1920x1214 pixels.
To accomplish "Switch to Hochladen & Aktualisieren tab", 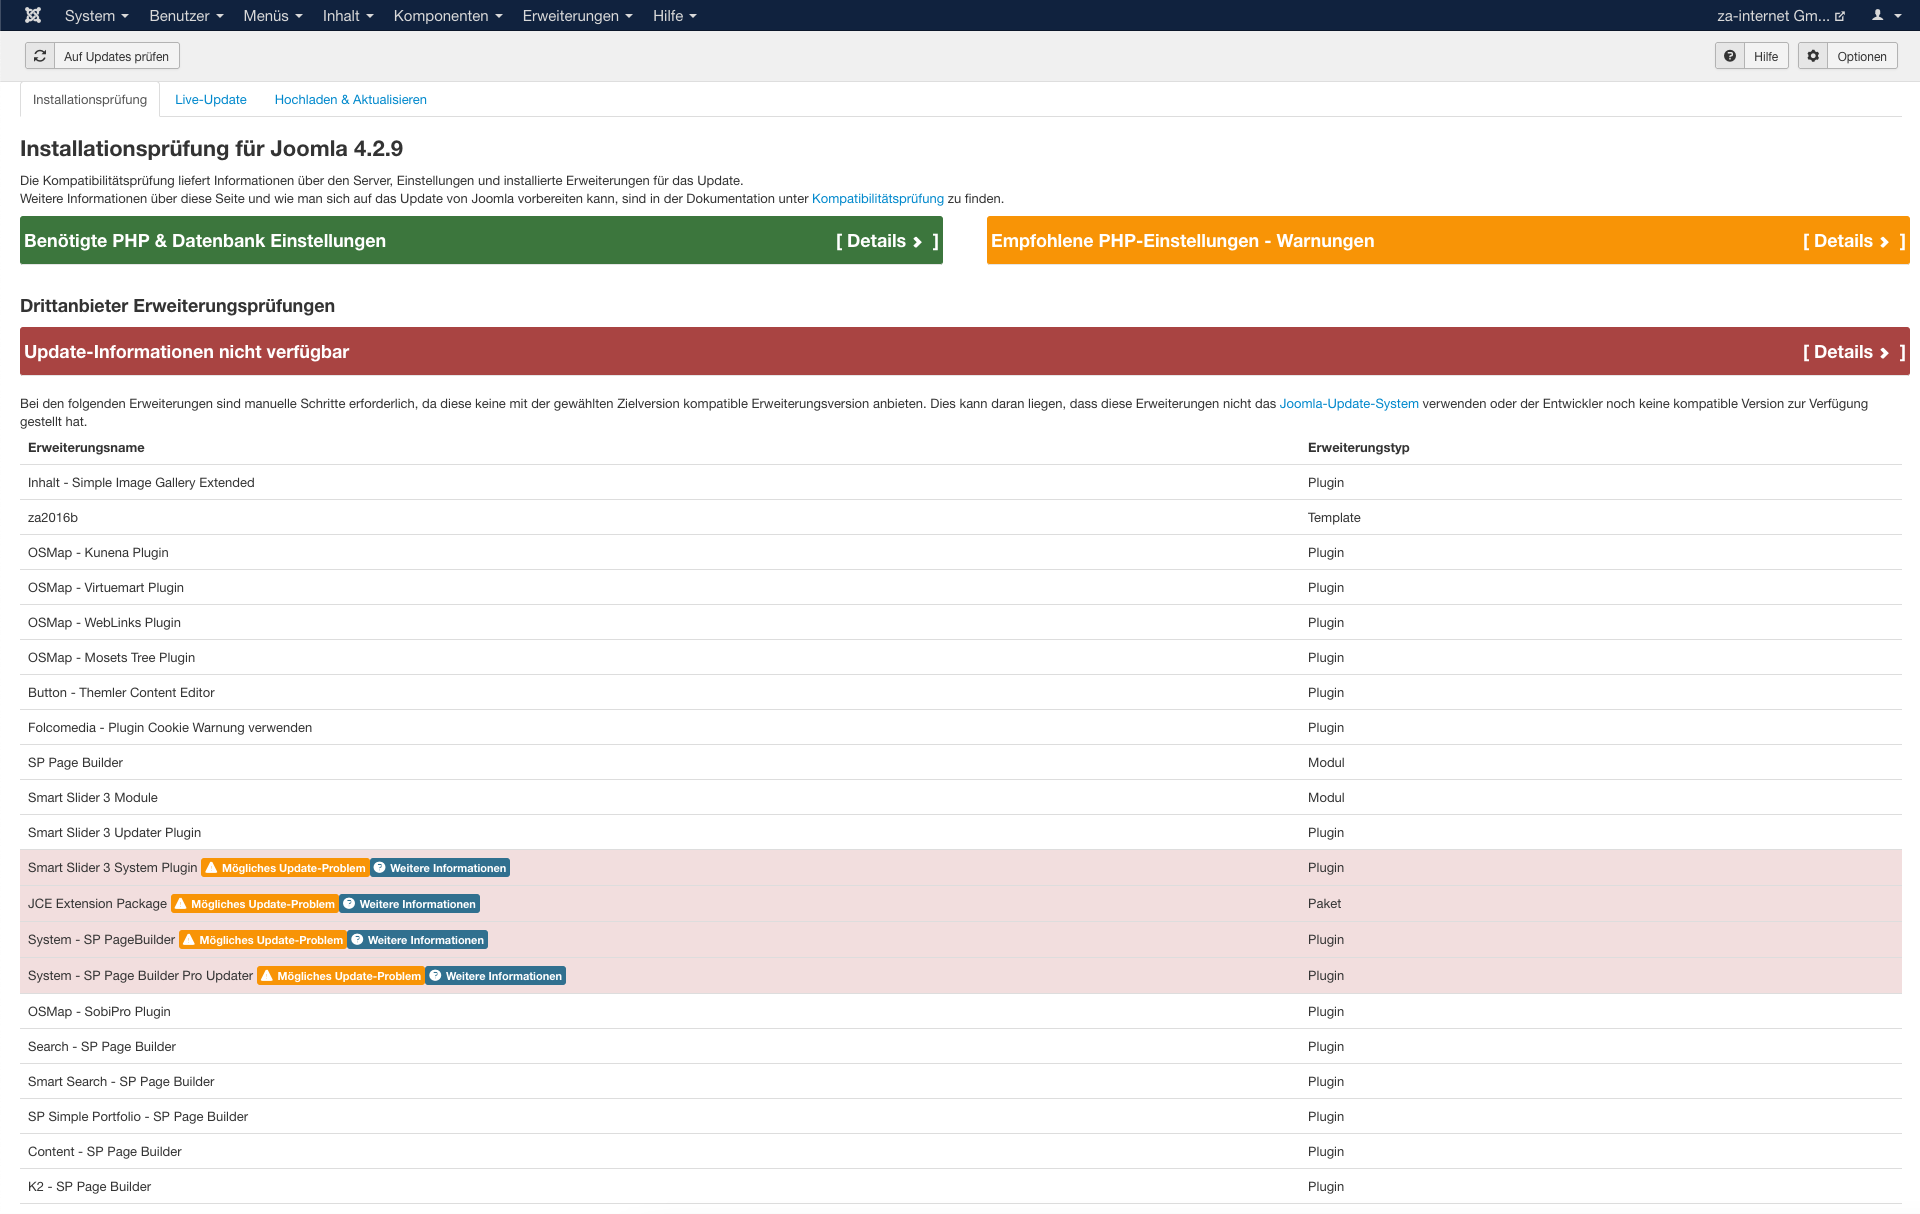I will click(x=351, y=99).
